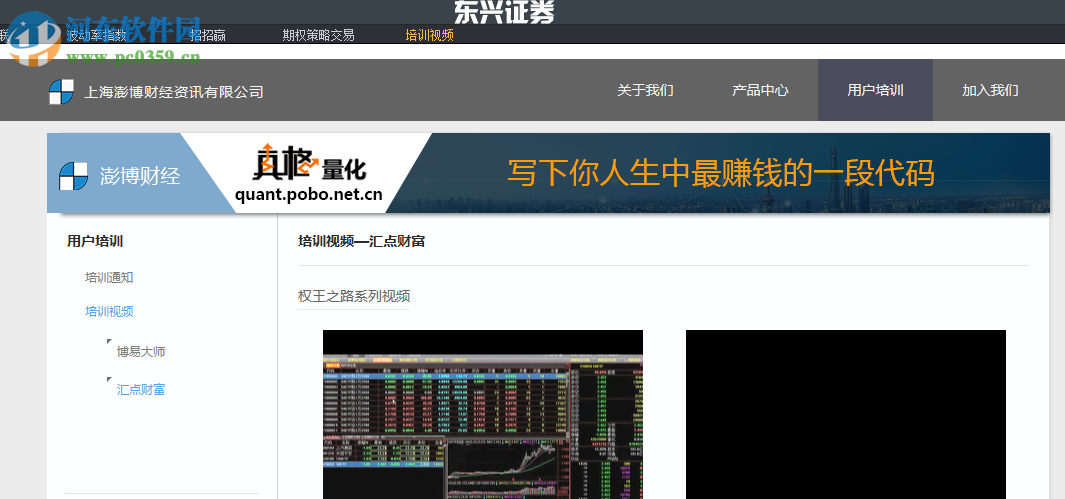This screenshot has height=499, width=1065.
Task: Select the 用户培训 navigation tab
Action: click(875, 90)
